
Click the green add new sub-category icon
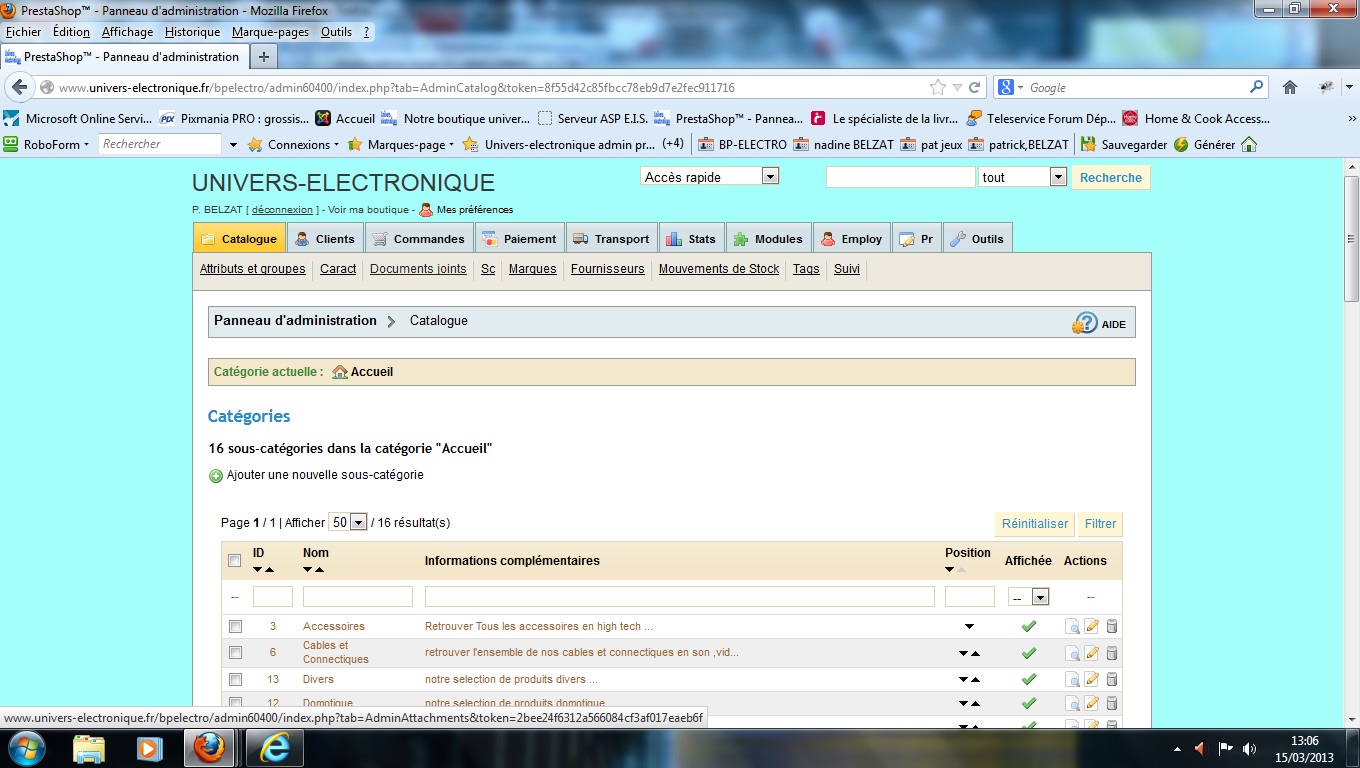(x=216, y=476)
